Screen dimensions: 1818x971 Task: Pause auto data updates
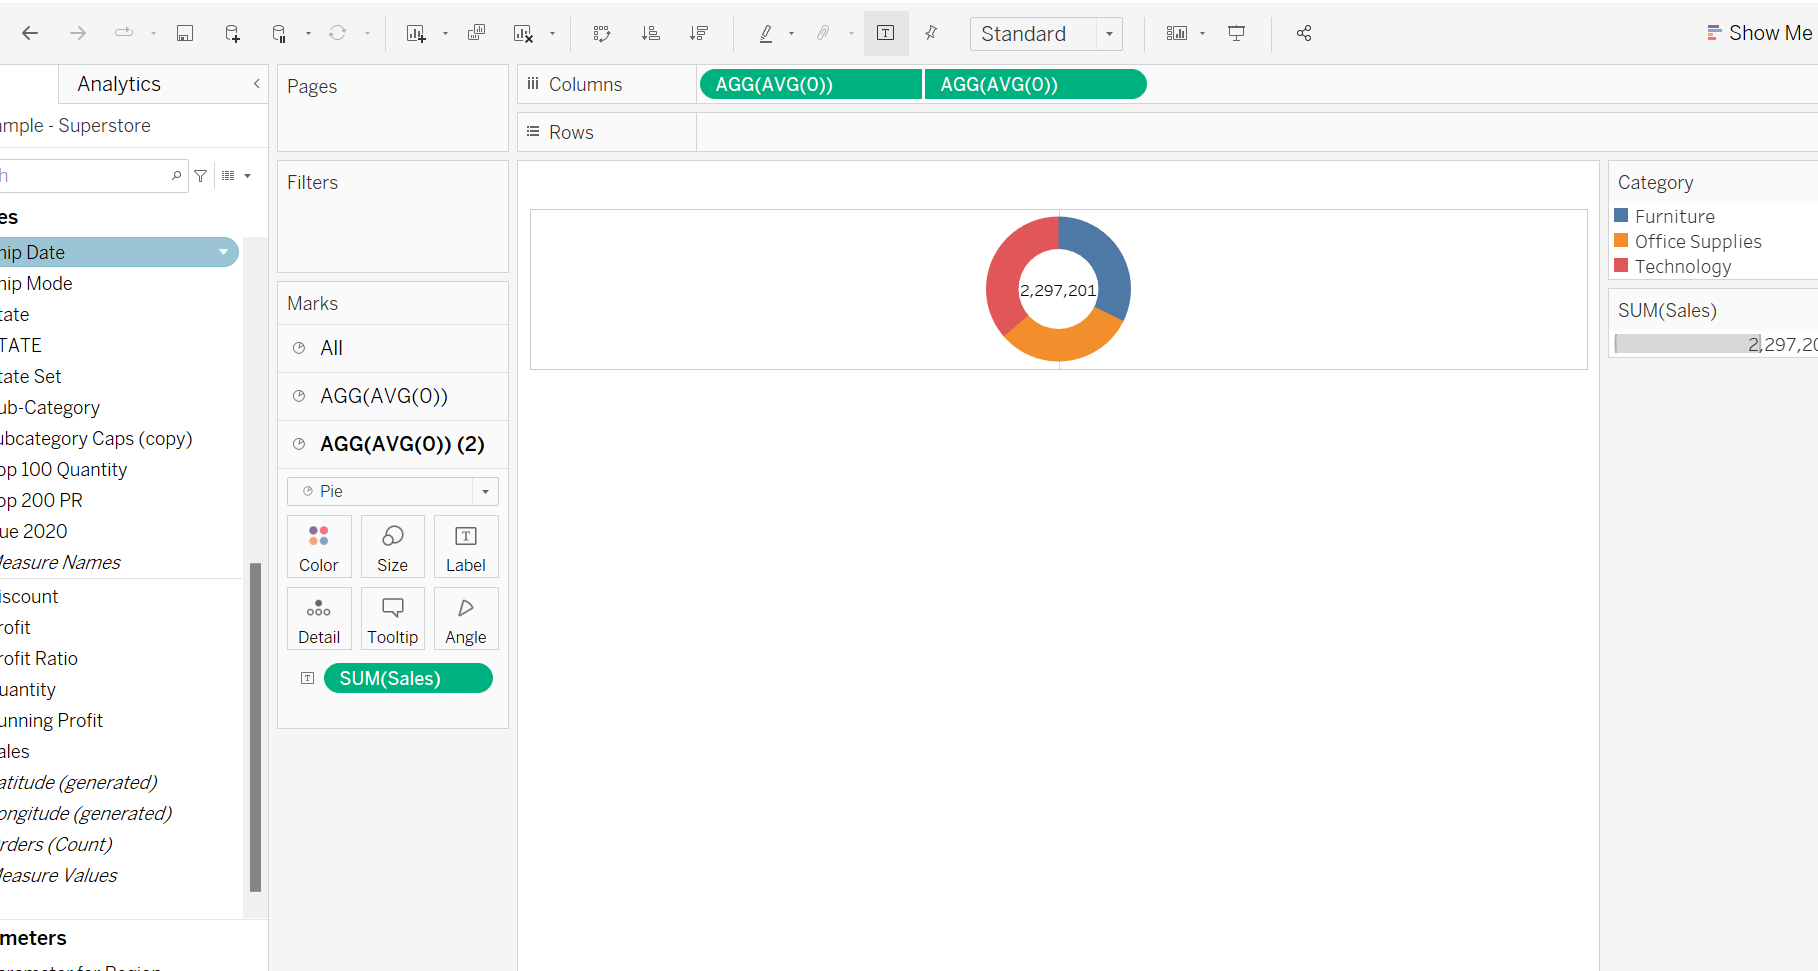[279, 33]
